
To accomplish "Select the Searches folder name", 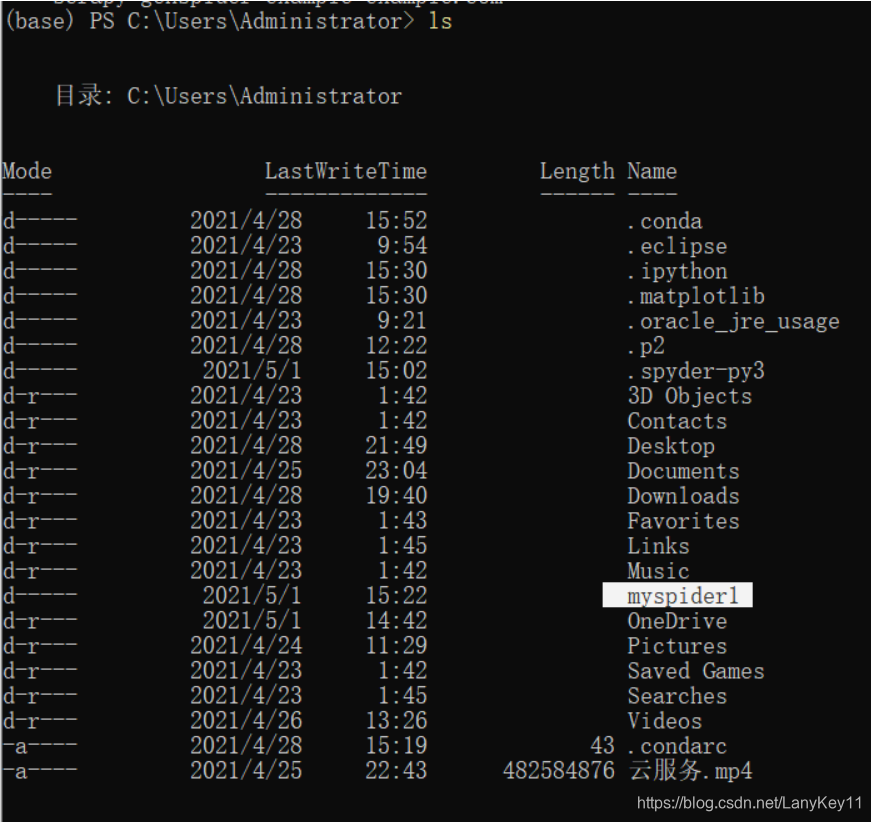I will pos(677,696).
